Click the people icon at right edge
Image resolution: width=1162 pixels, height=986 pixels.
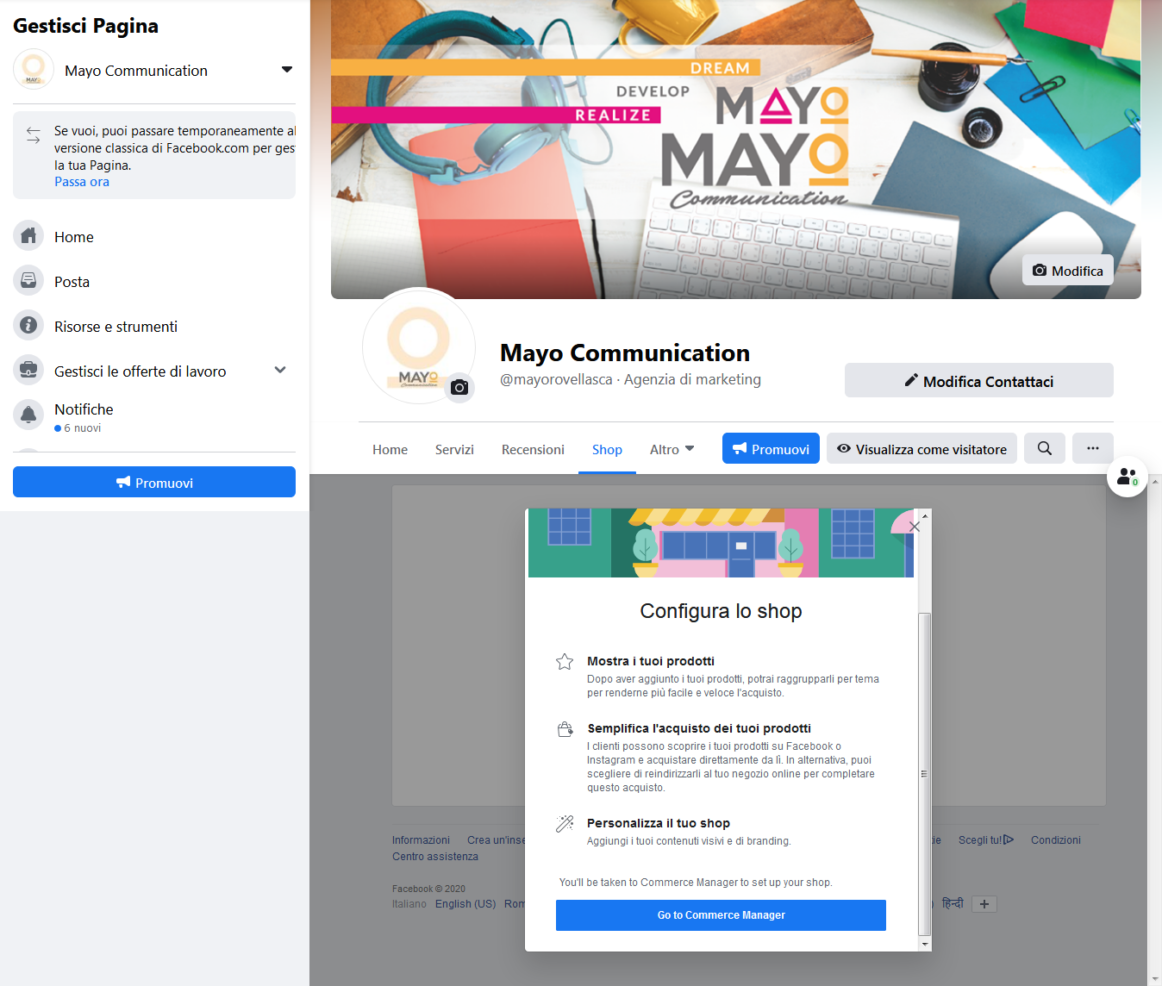coord(1127,477)
